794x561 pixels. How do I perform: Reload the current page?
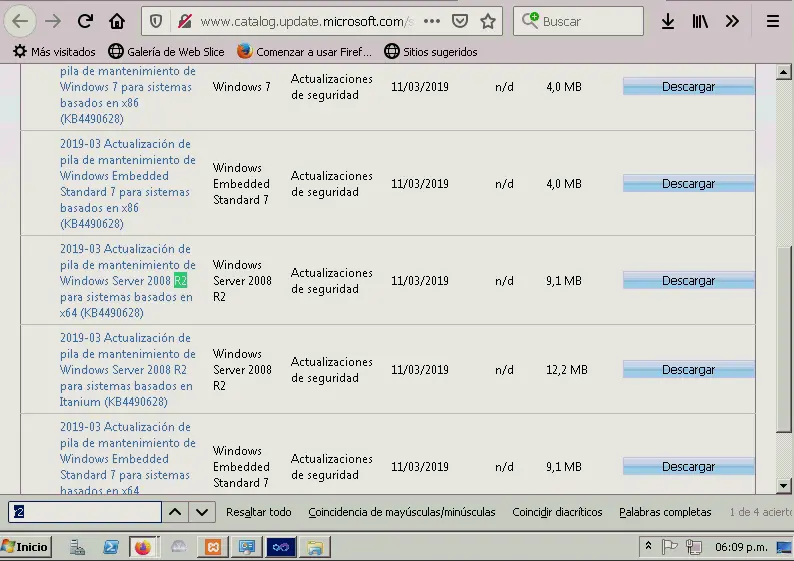coord(85,21)
